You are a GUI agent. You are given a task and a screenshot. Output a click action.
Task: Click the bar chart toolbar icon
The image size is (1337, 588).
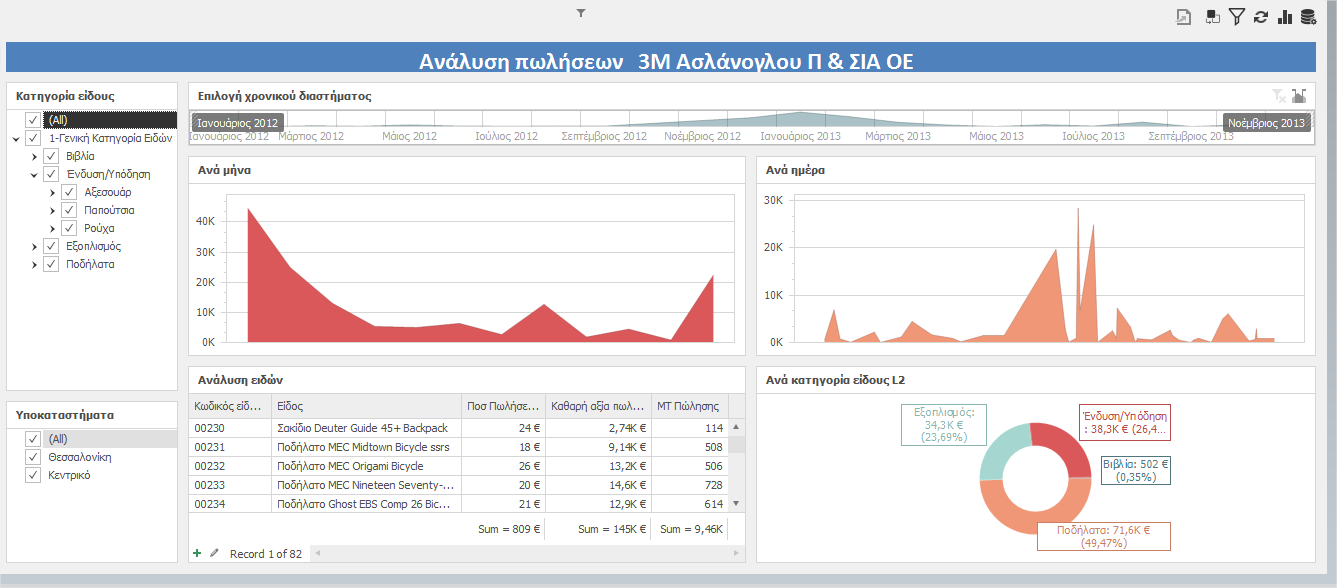(1285, 16)
